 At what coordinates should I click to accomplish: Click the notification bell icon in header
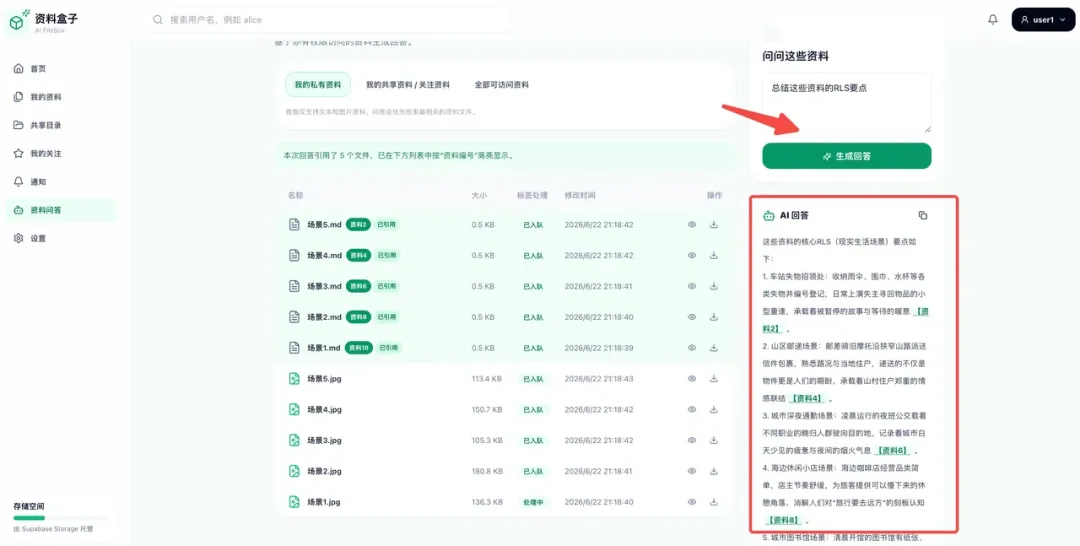click(x=993, y=20)
